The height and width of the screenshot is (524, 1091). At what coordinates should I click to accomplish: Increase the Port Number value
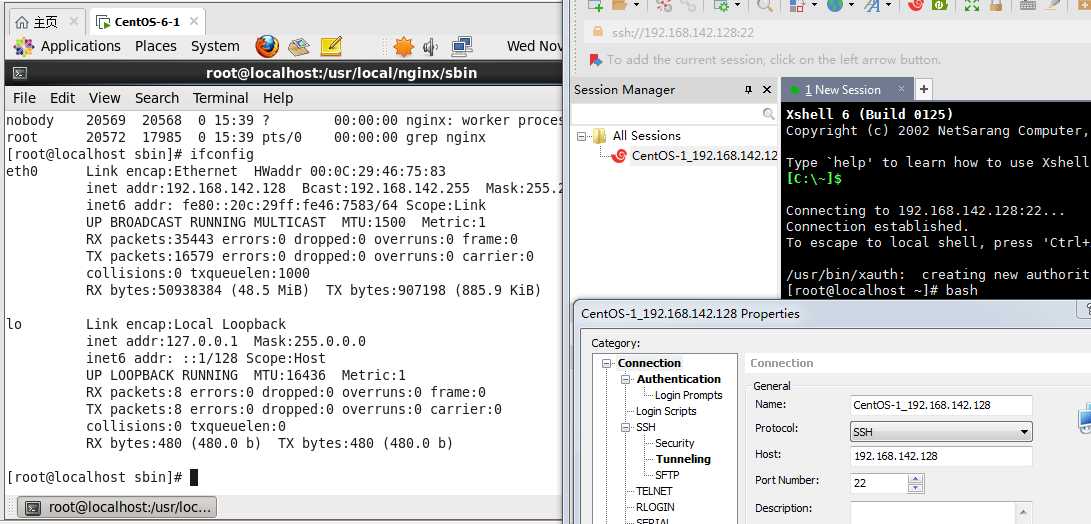pos(916,478)
